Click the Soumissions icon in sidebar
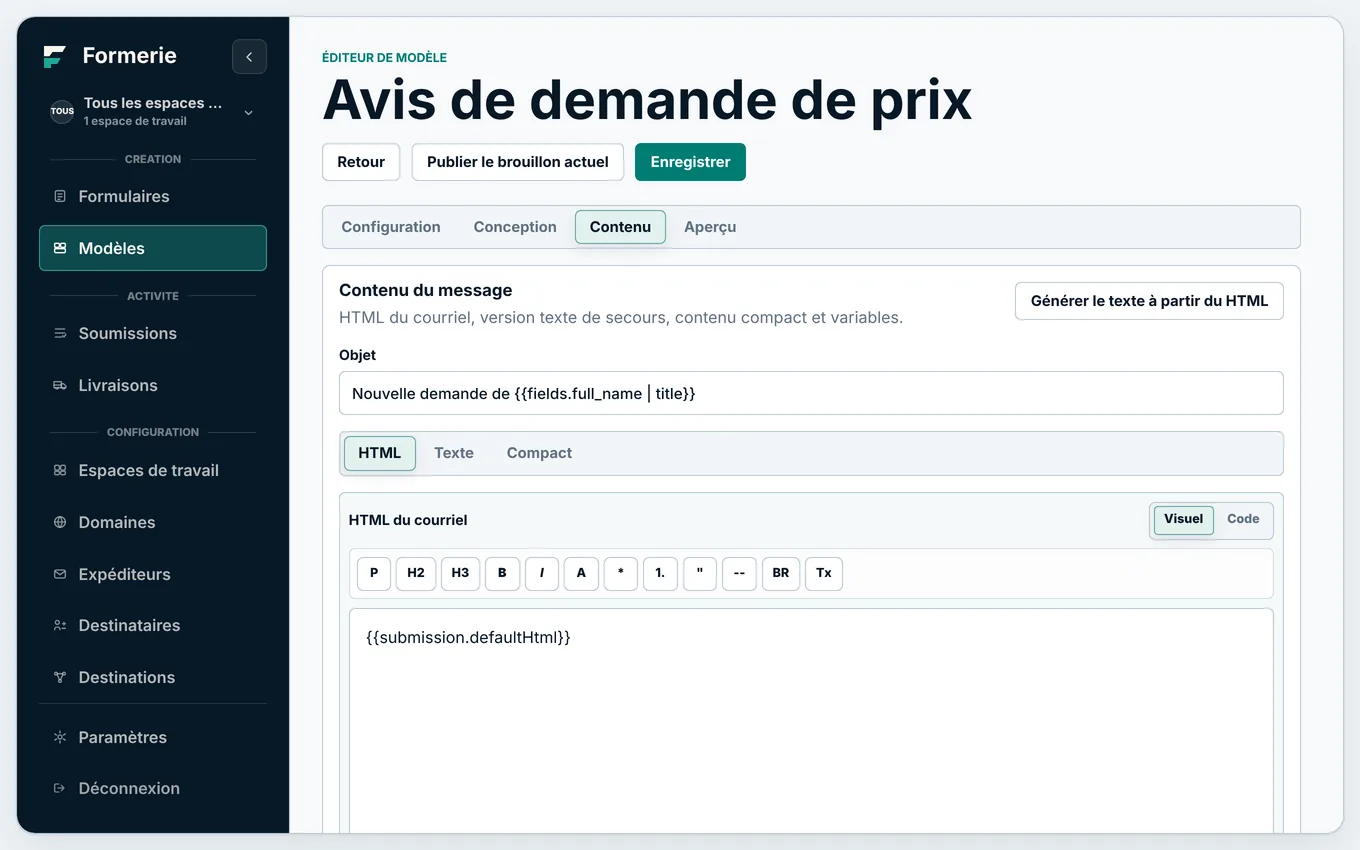1360x850 pixels. click(60, 333)
